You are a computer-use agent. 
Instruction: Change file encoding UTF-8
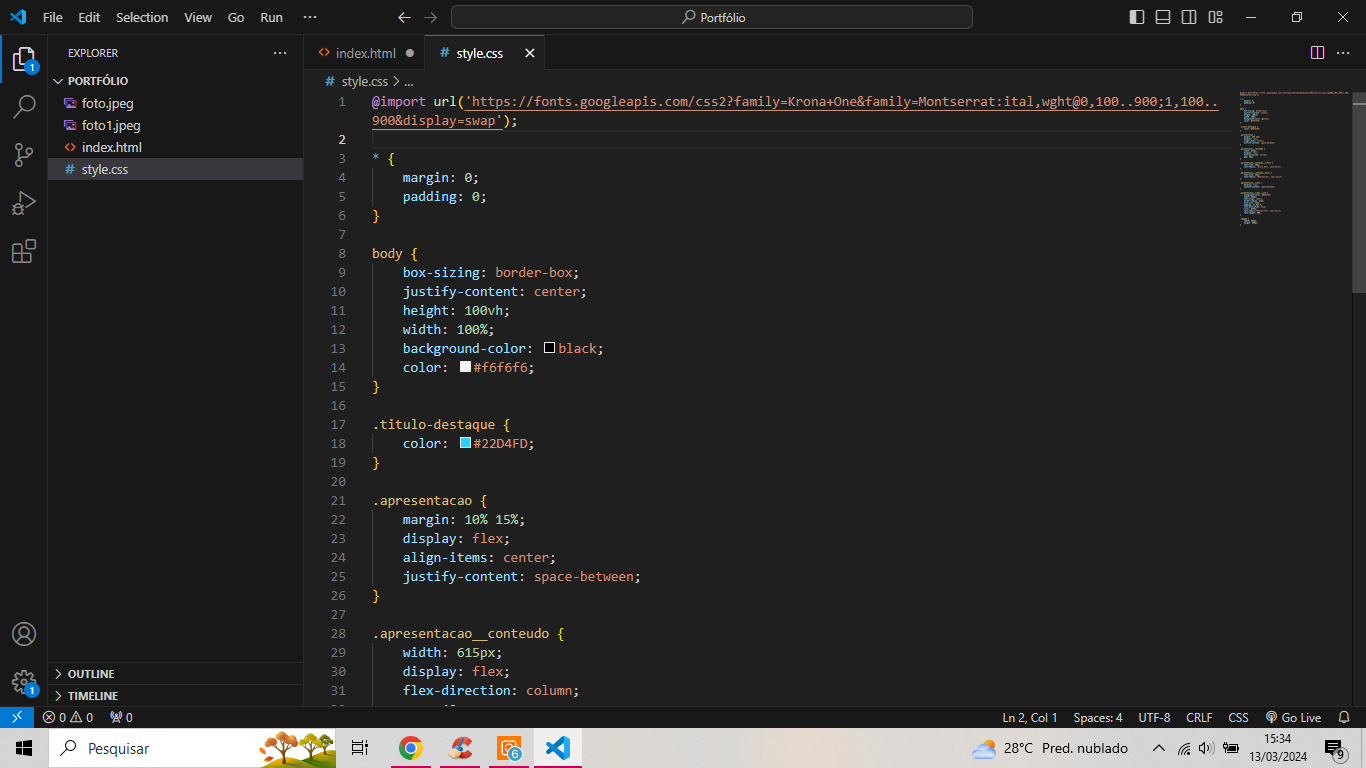pyautogui.click(x=1154, y=717)
